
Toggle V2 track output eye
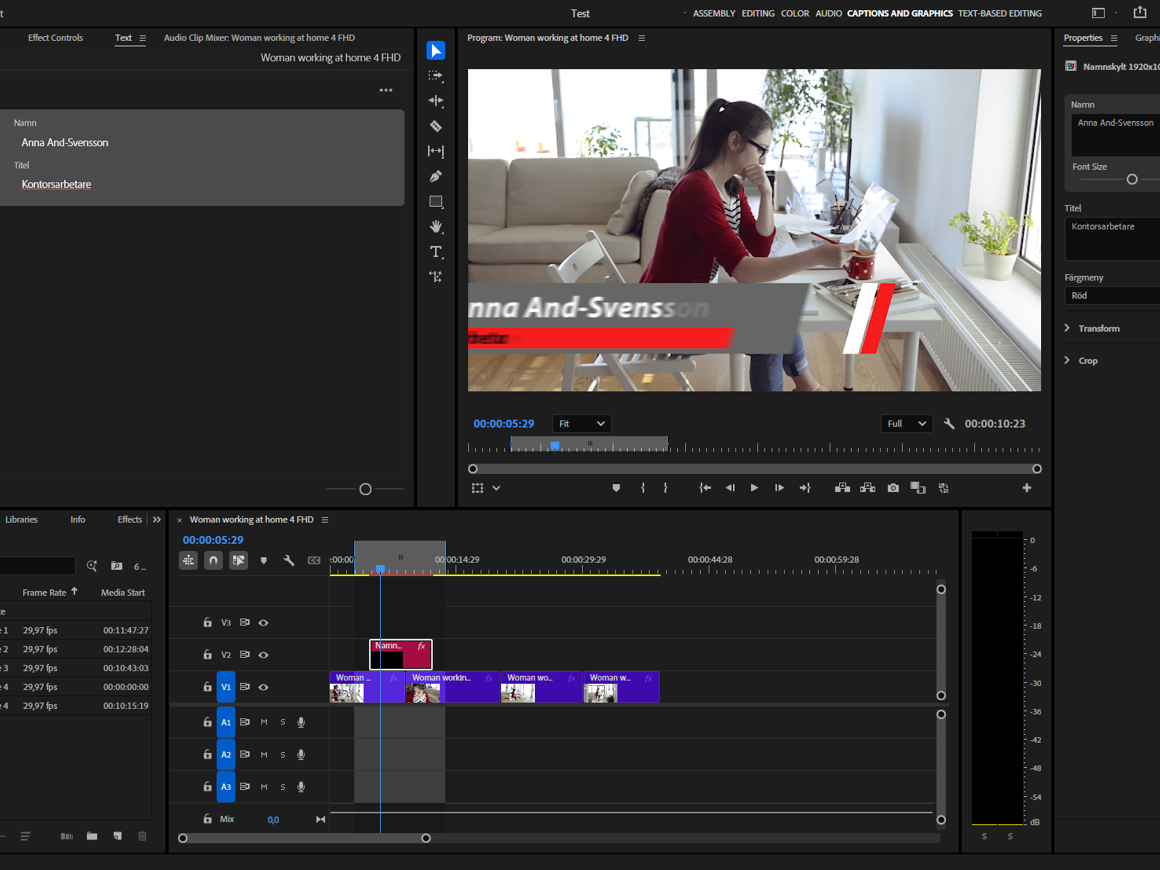(x=264, y=655)
